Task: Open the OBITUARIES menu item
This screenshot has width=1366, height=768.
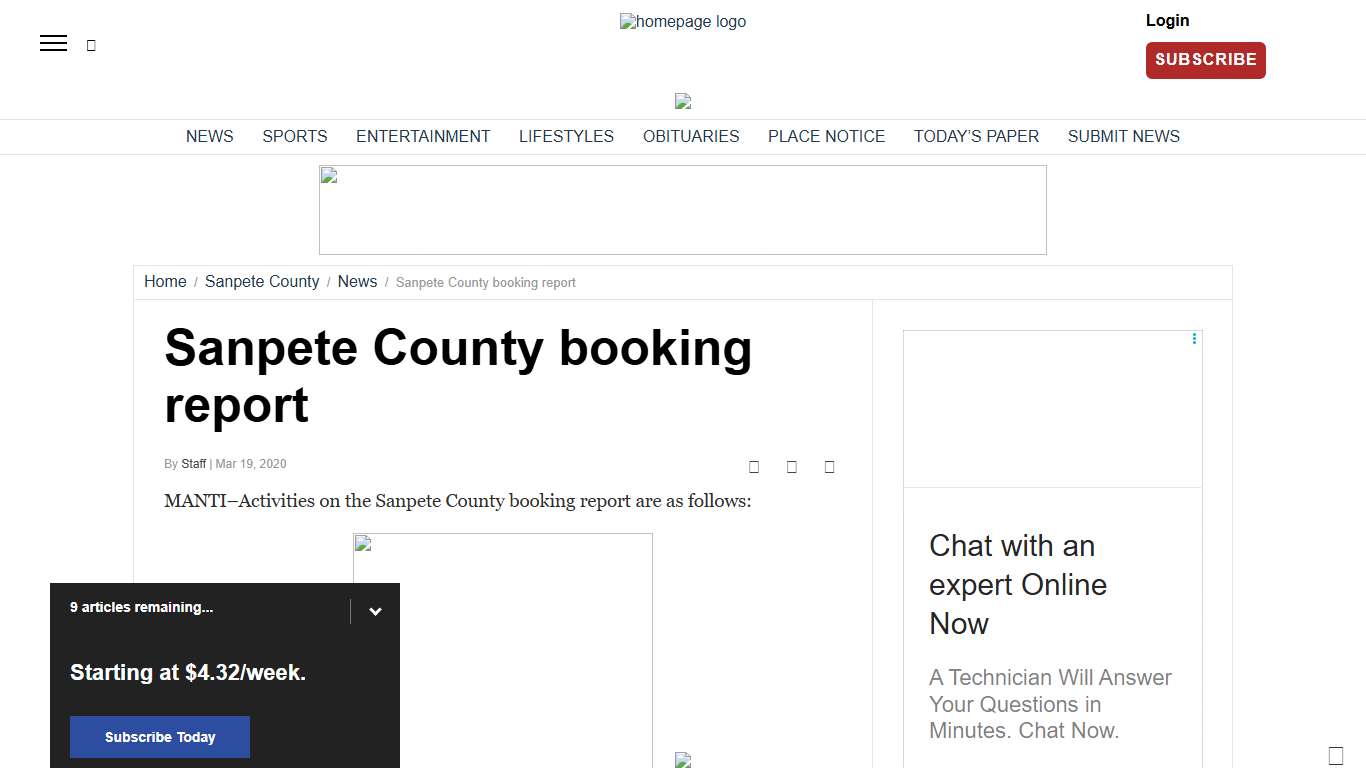Action: [691, 136]
